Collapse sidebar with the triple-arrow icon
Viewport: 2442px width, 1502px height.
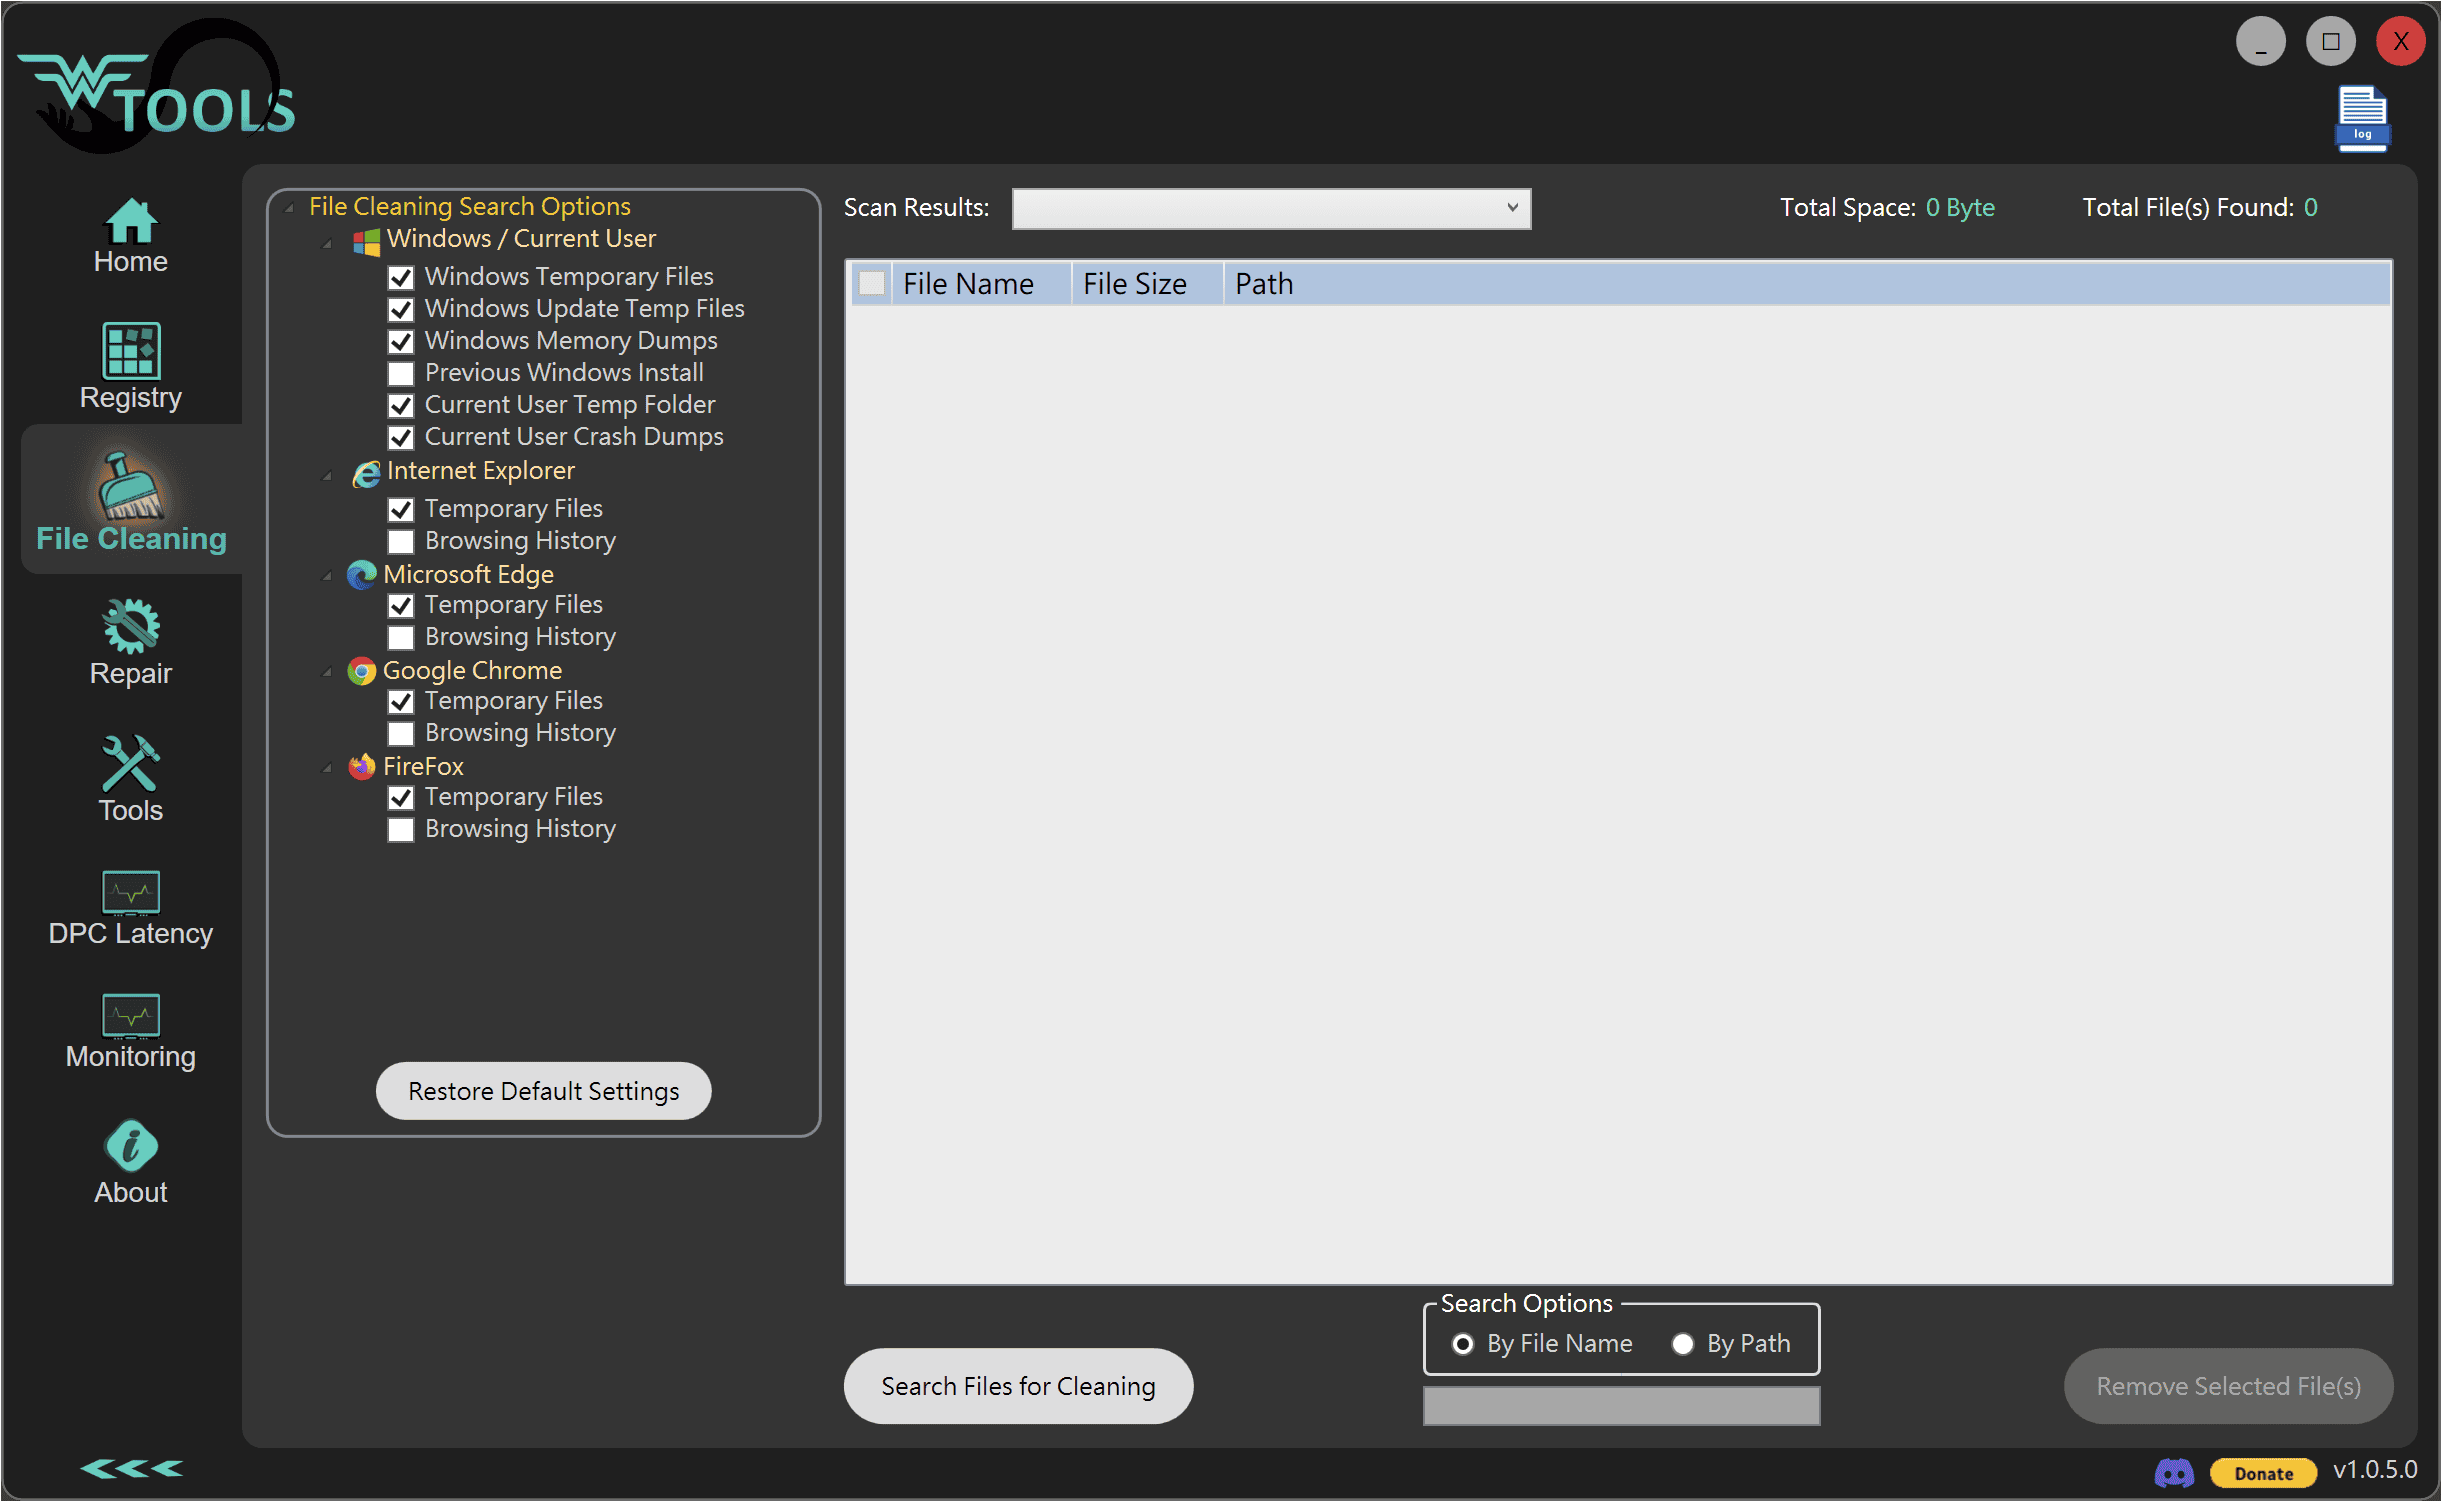[x=131, y=1468]
